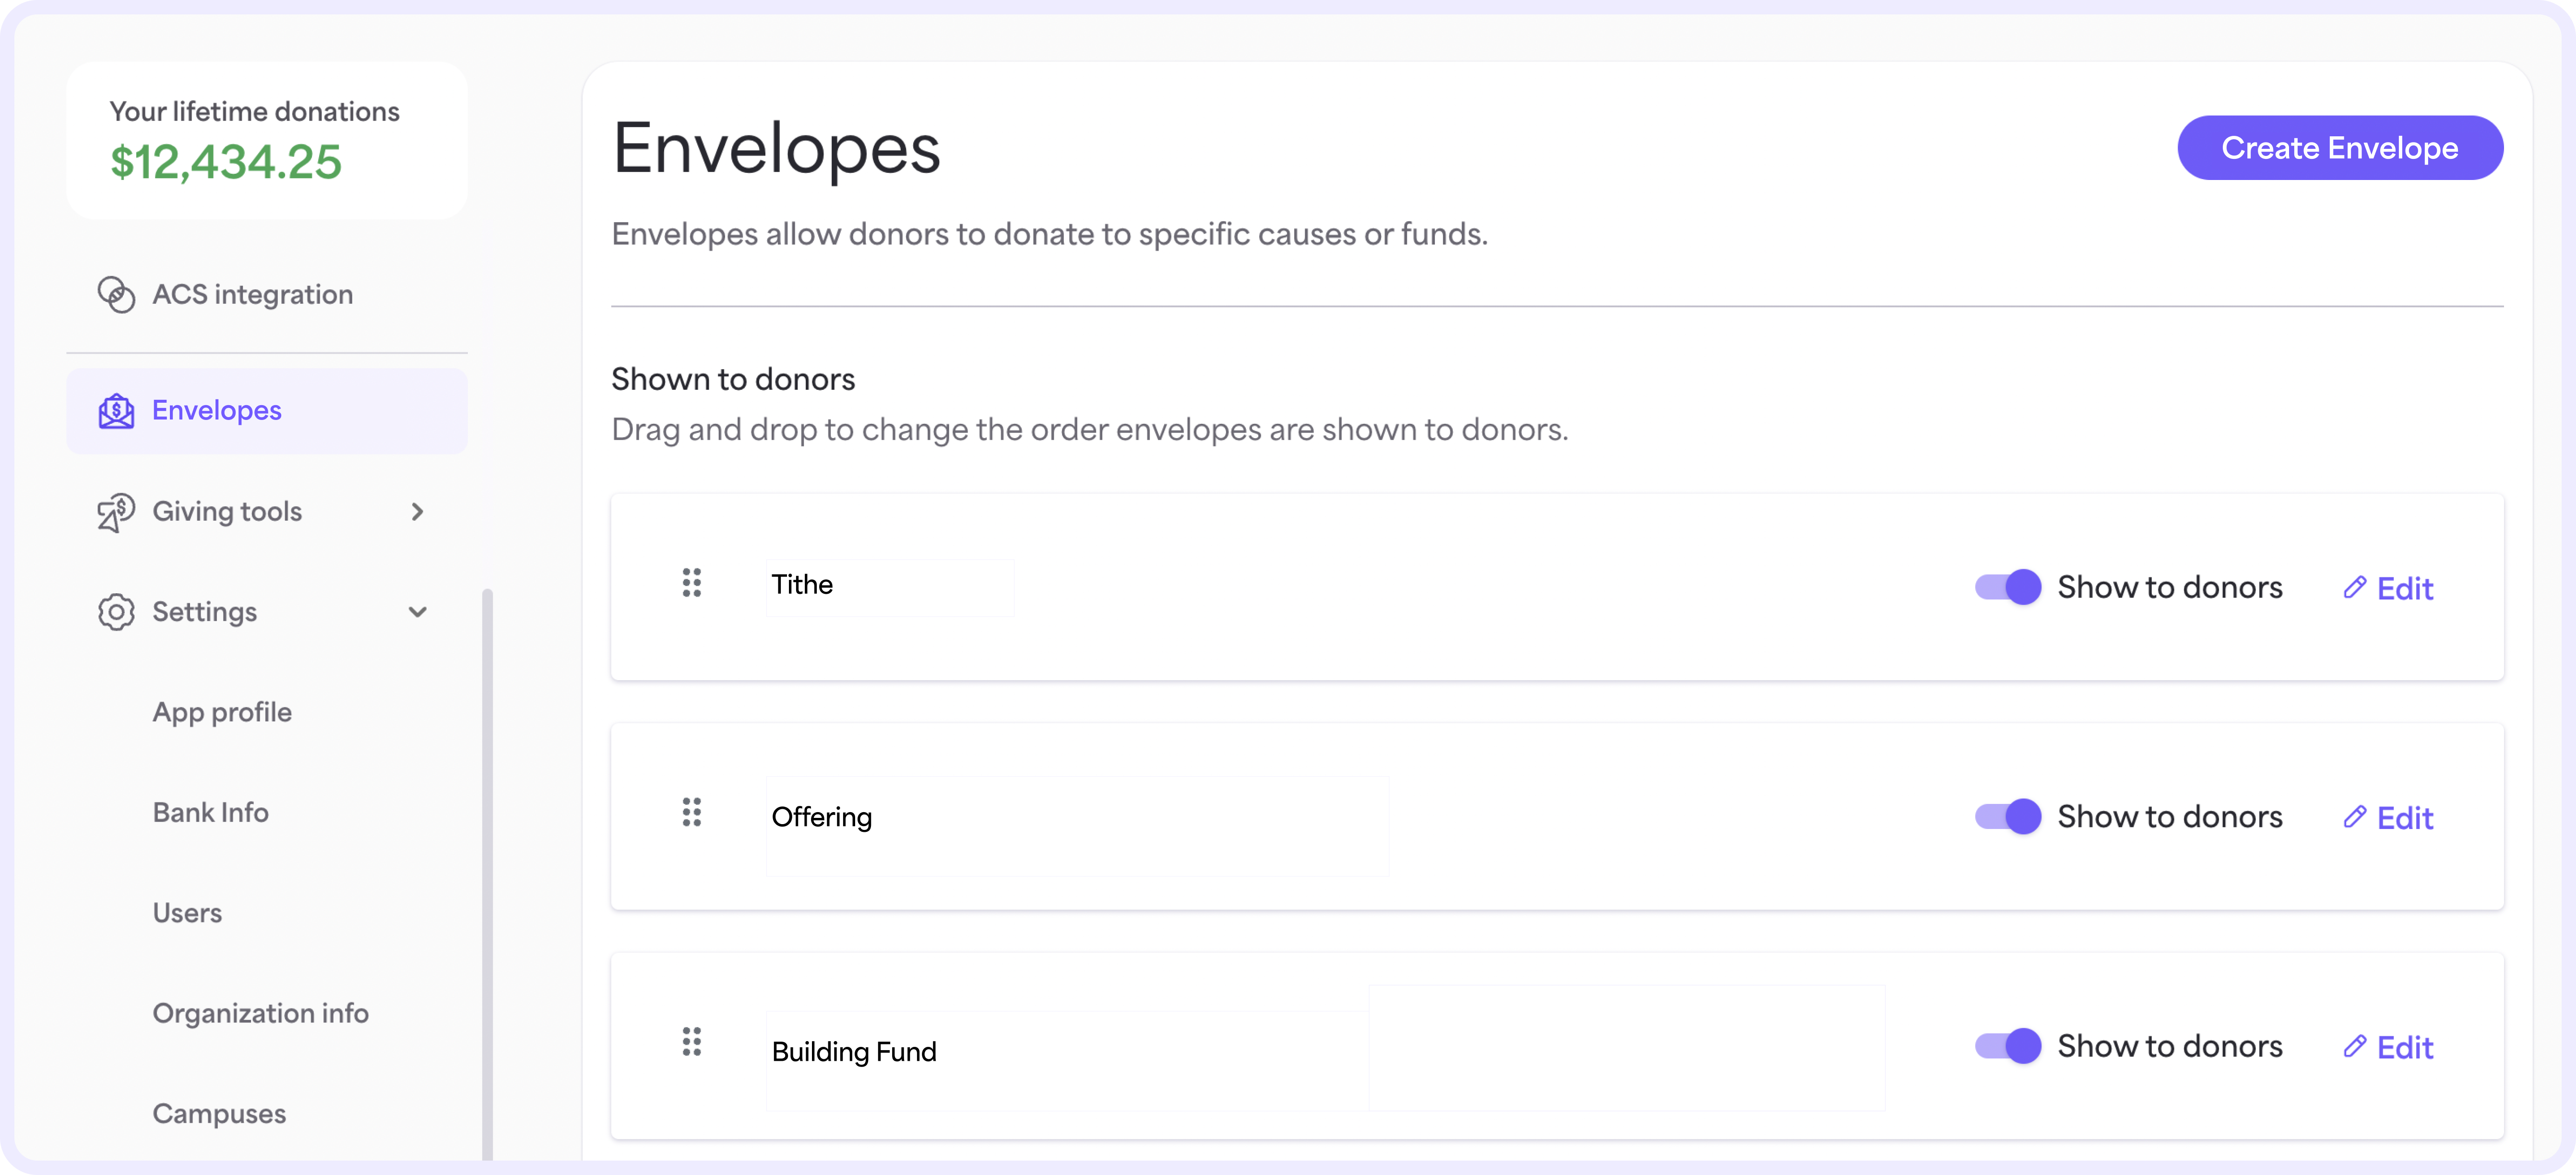Click the Tithe envelope name
The image size is (2576, 1175).
click(x=802, y=584)
